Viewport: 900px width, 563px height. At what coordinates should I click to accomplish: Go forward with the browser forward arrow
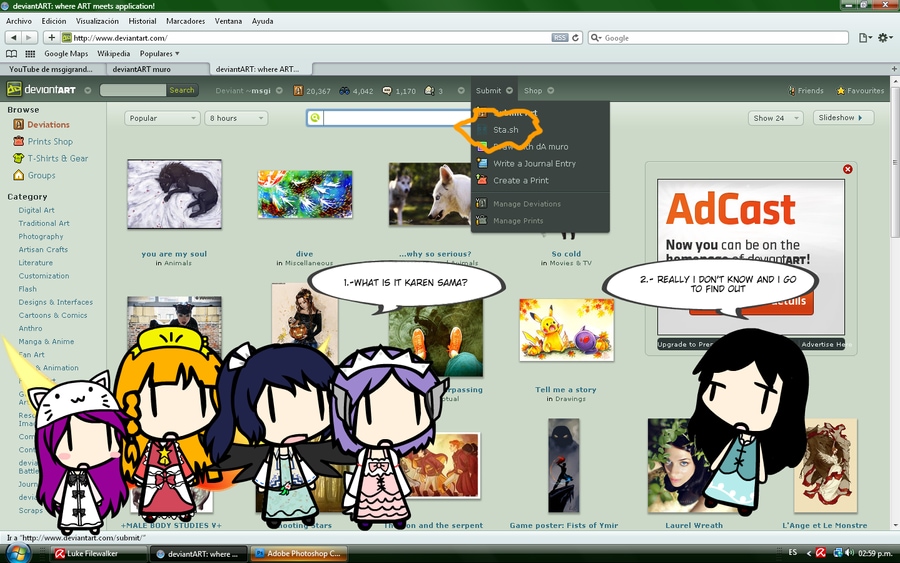point(29,37)
